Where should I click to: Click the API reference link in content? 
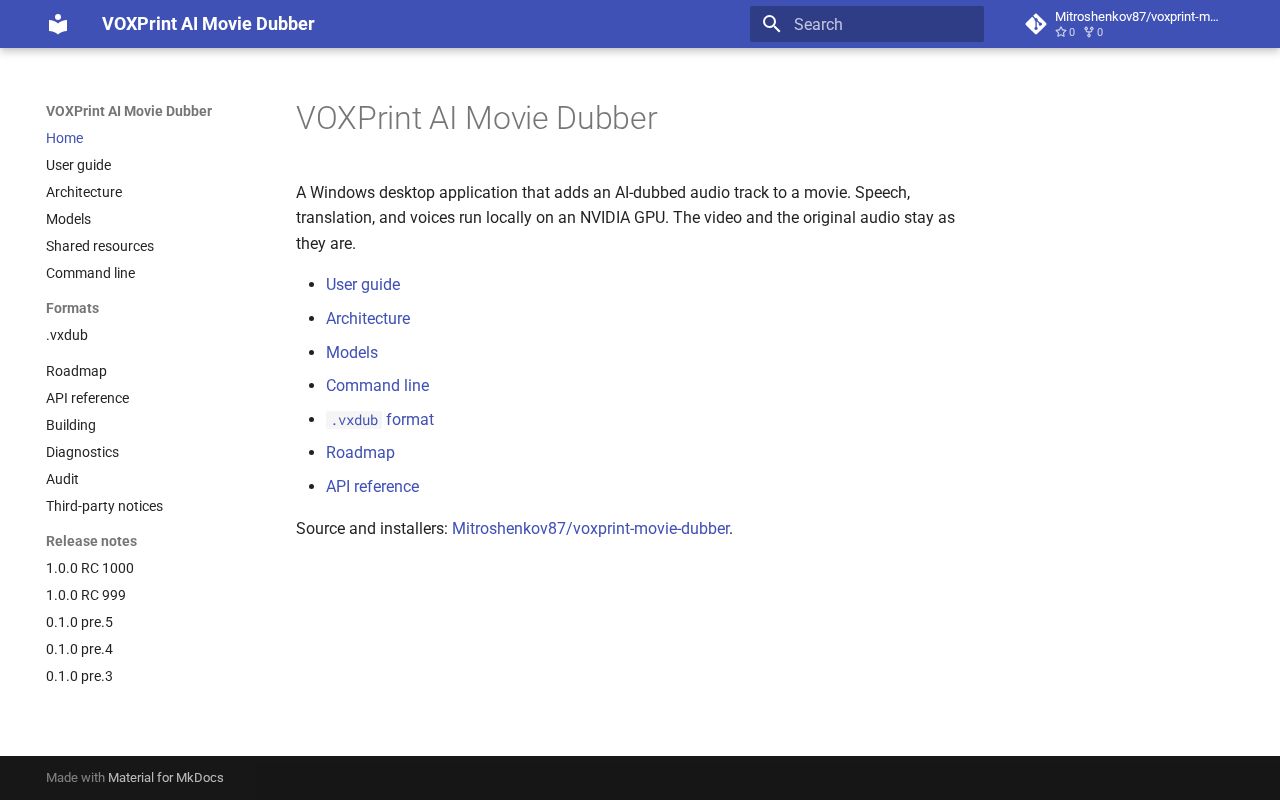coord(372,486)
